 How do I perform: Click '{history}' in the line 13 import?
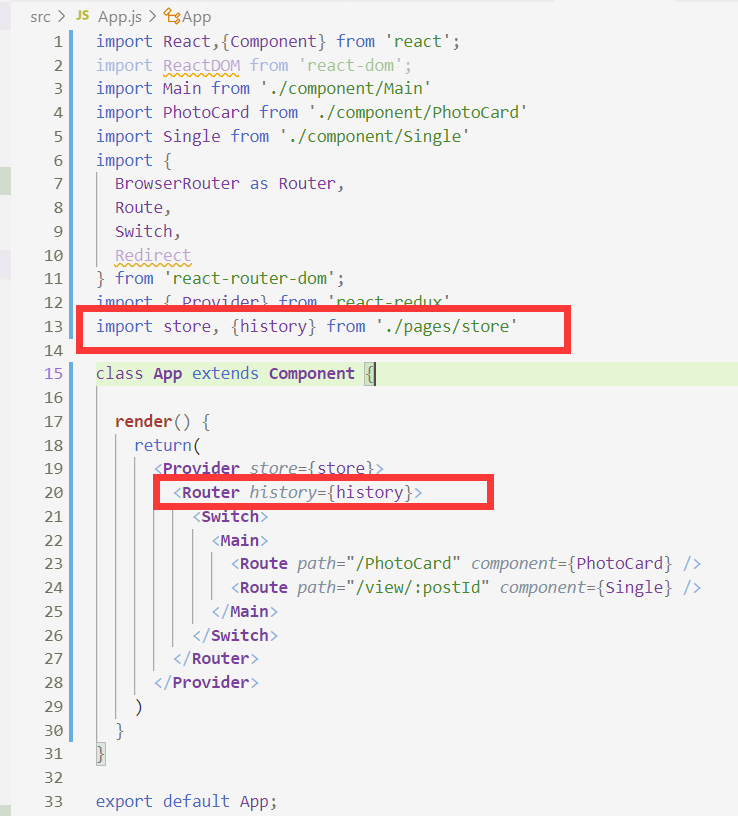click(x=273, y=326)
